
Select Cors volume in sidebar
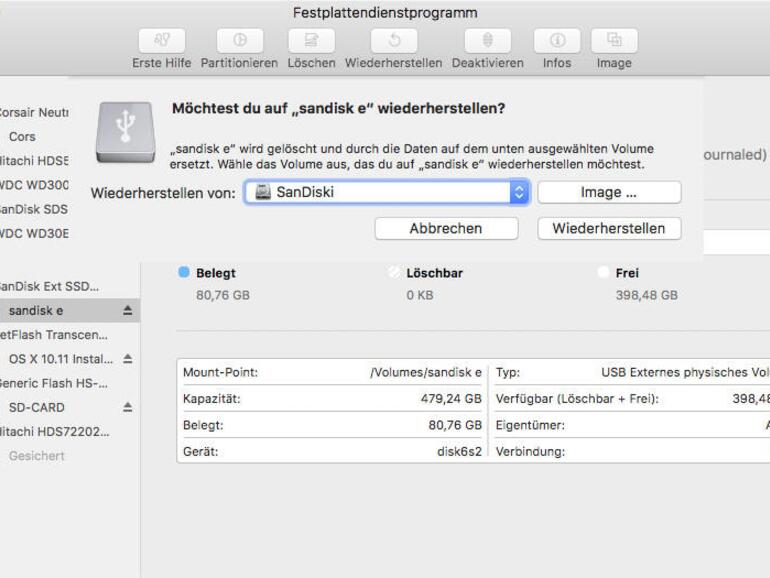pyautogui.click(x=22, y=137)
